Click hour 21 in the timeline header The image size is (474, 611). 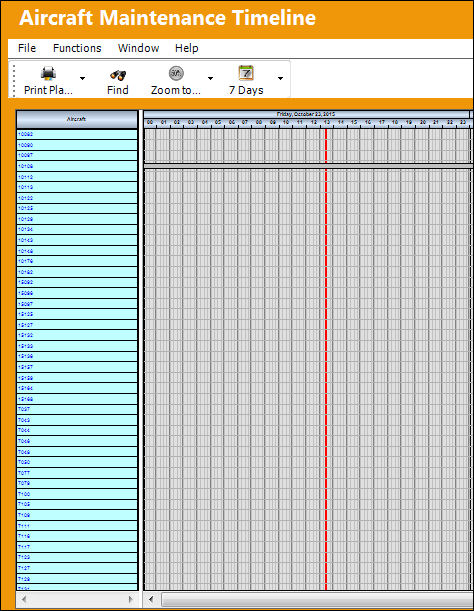pyautogui.click(x=436, y=122)
